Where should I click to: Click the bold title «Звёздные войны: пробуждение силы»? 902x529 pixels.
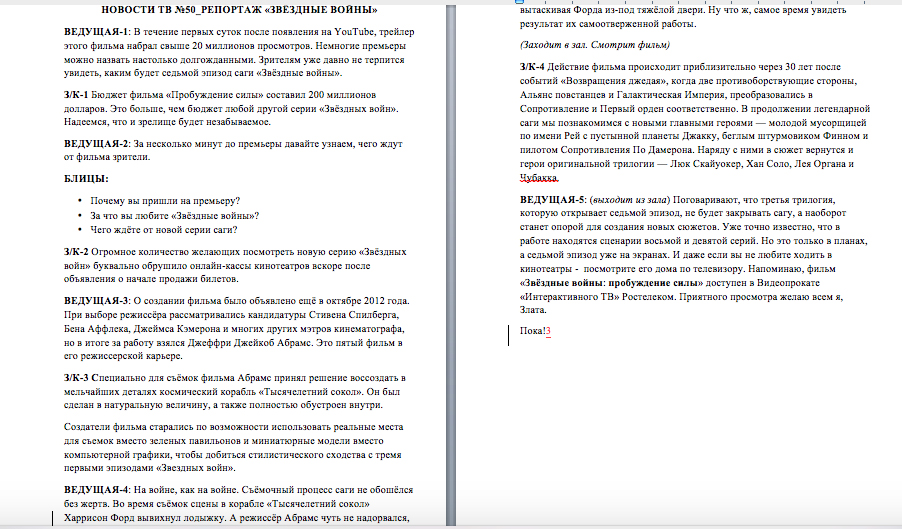pyautogui.click(x=611, y=283)
